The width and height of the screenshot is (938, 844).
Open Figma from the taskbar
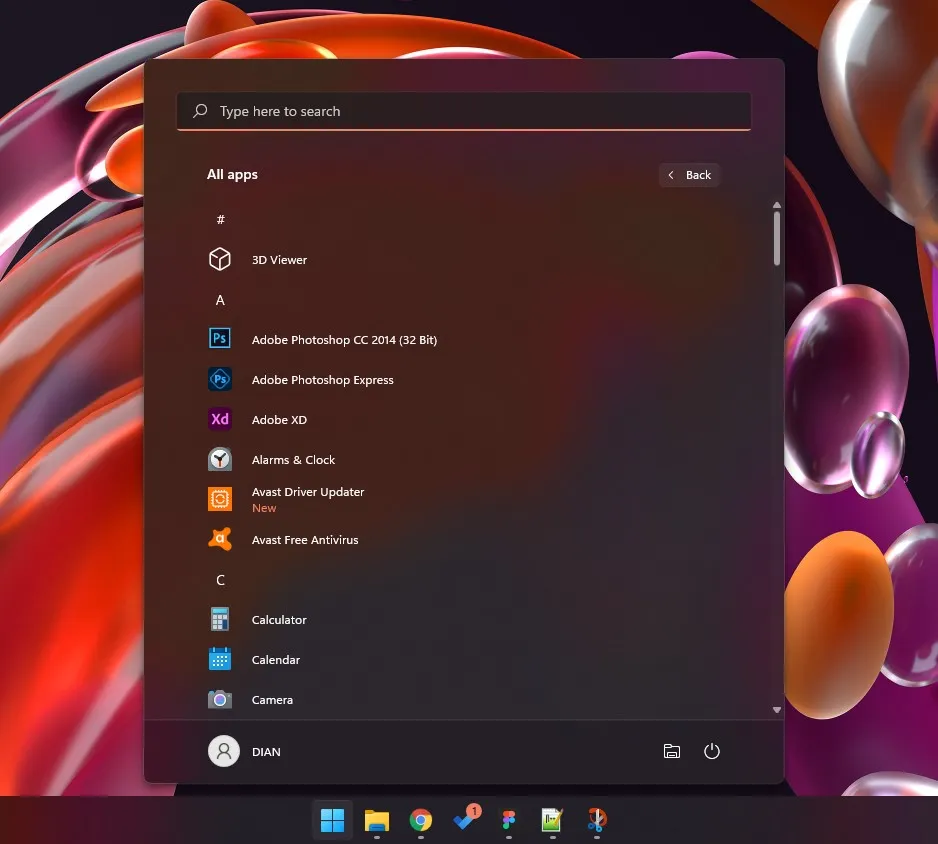pyautogui.click(x=507, y=821)
